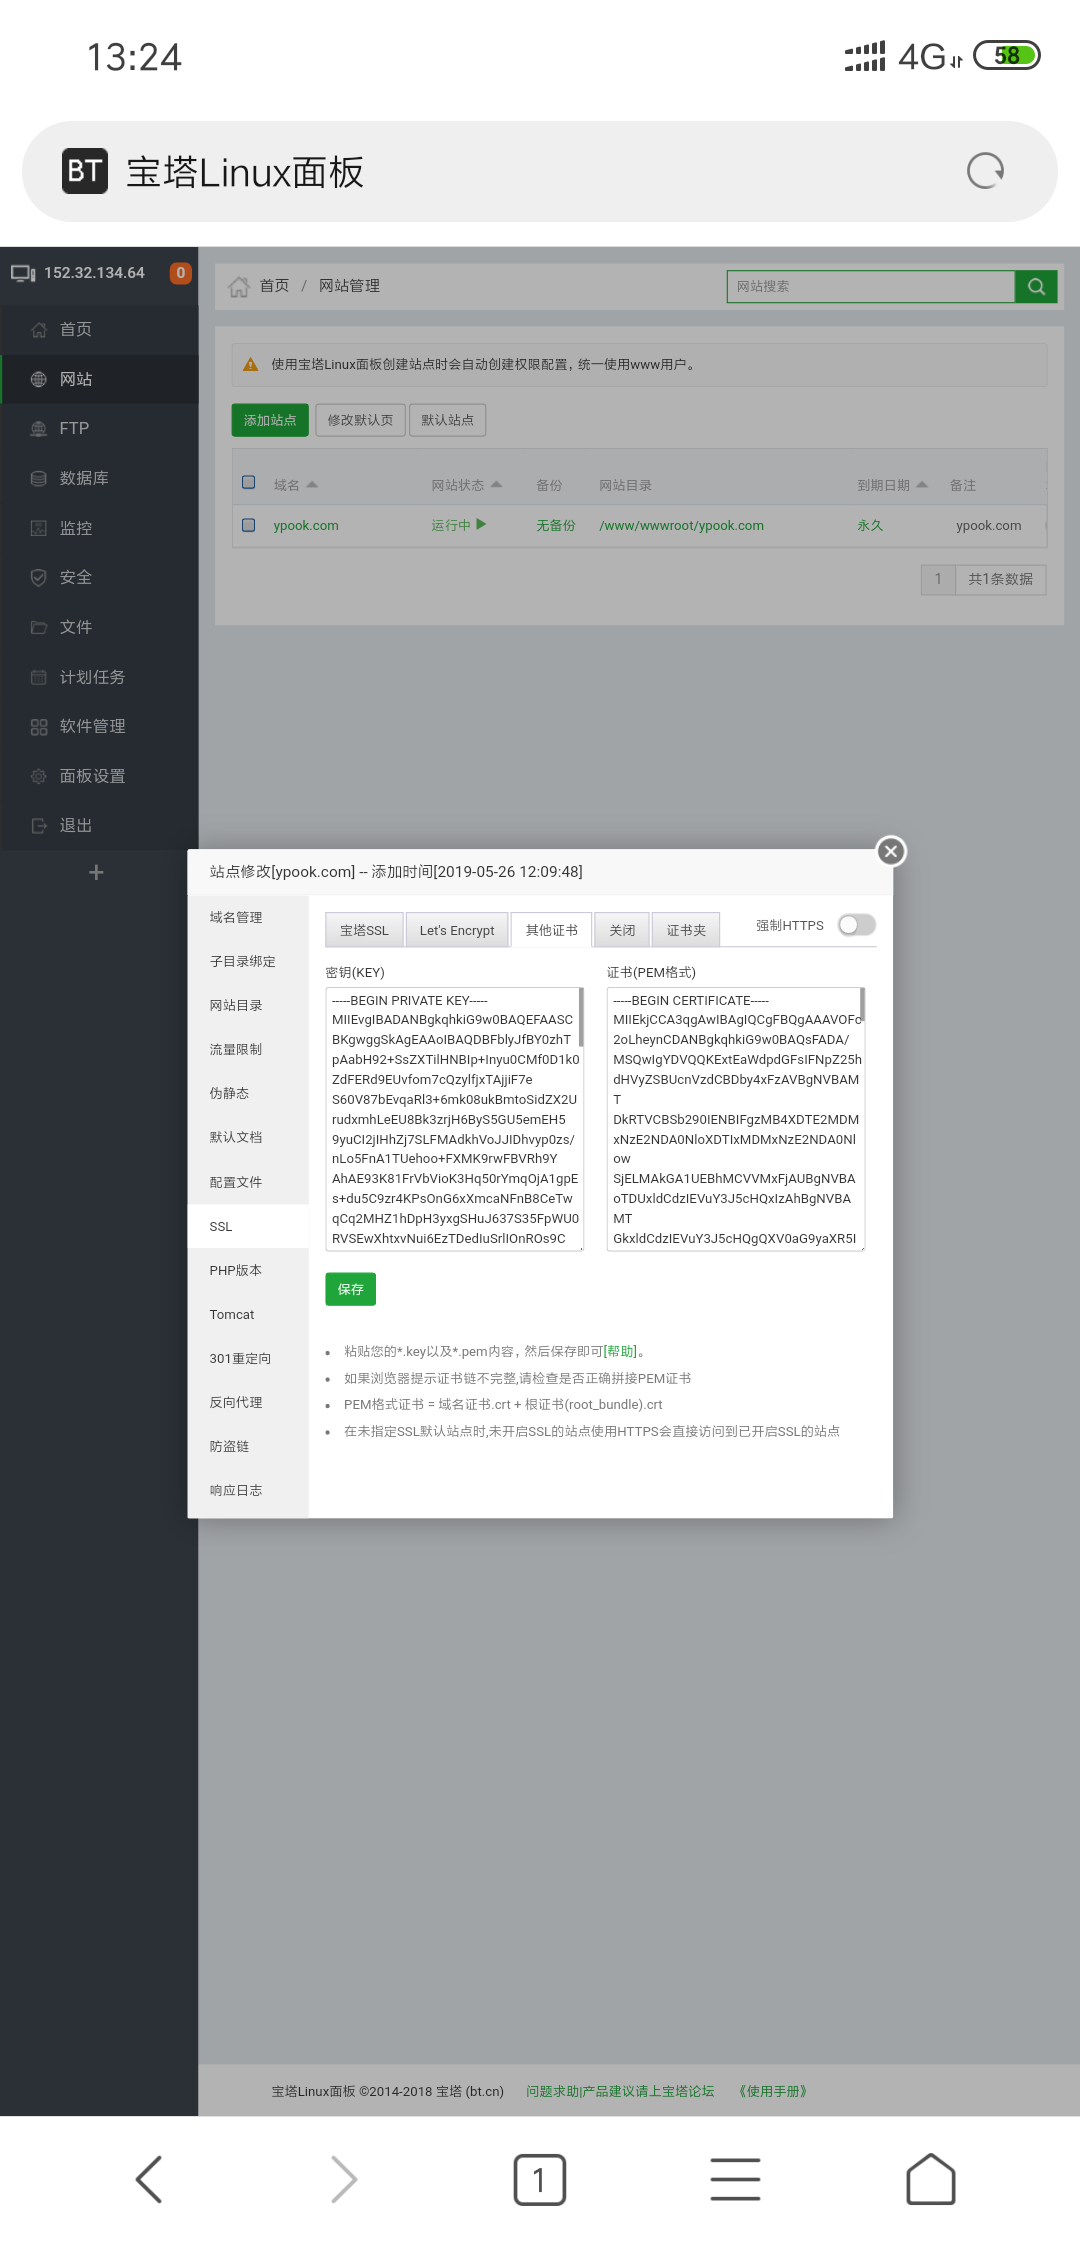Select PHP版本 in dialog menu

coord(248,1270)
